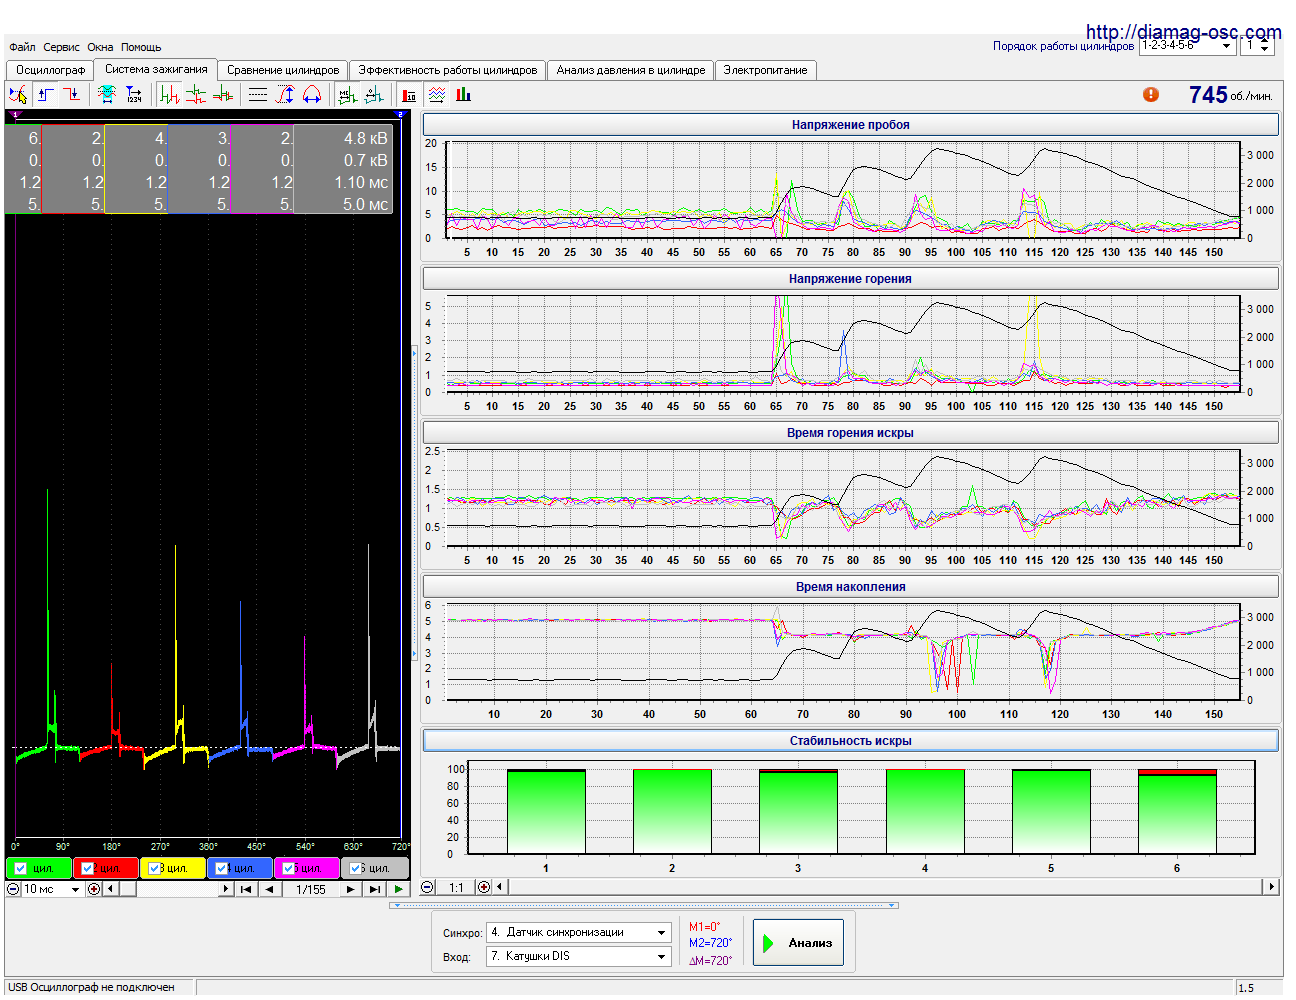The image size is (1296, 1000).
Task: Collapse the Напряжение пробоя section header
Action: (x=850, y=125)
